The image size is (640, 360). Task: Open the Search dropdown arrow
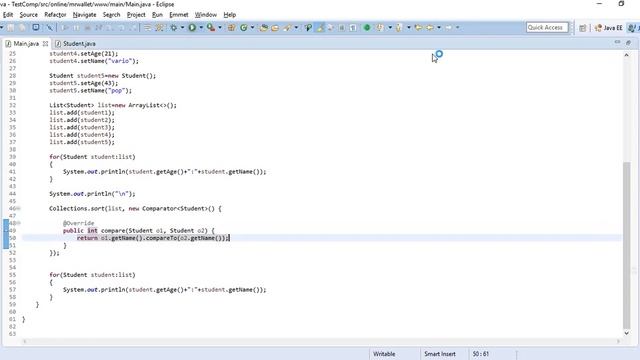pyautogui.click(x=296, y=27)
